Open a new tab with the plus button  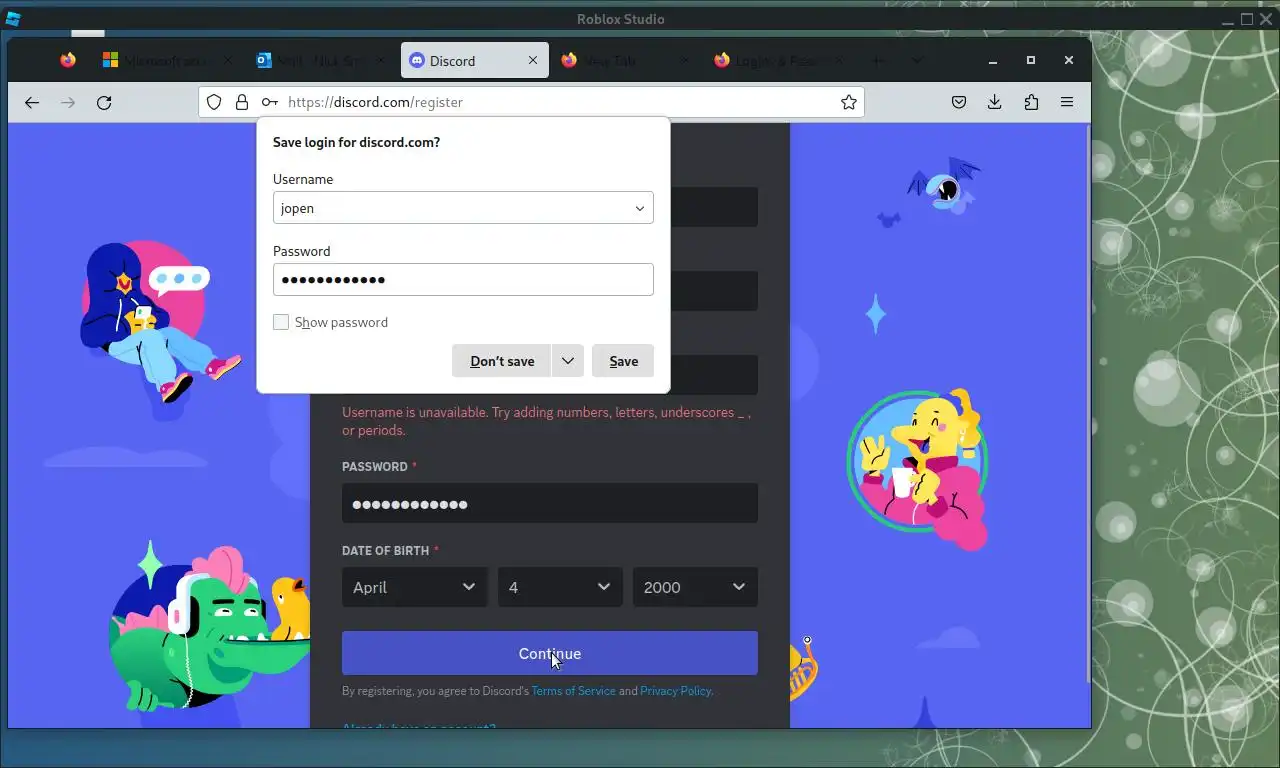(x=877, y=61)
